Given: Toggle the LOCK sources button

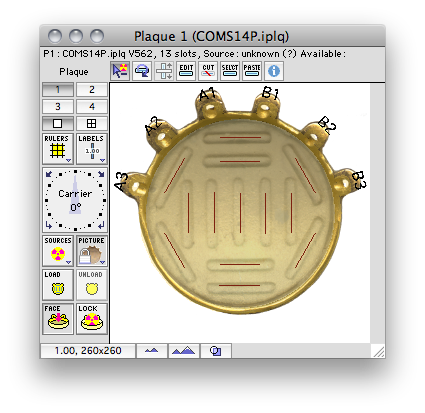Looking at the screenshot, I should pyautogui.click(x=92, y=319).
